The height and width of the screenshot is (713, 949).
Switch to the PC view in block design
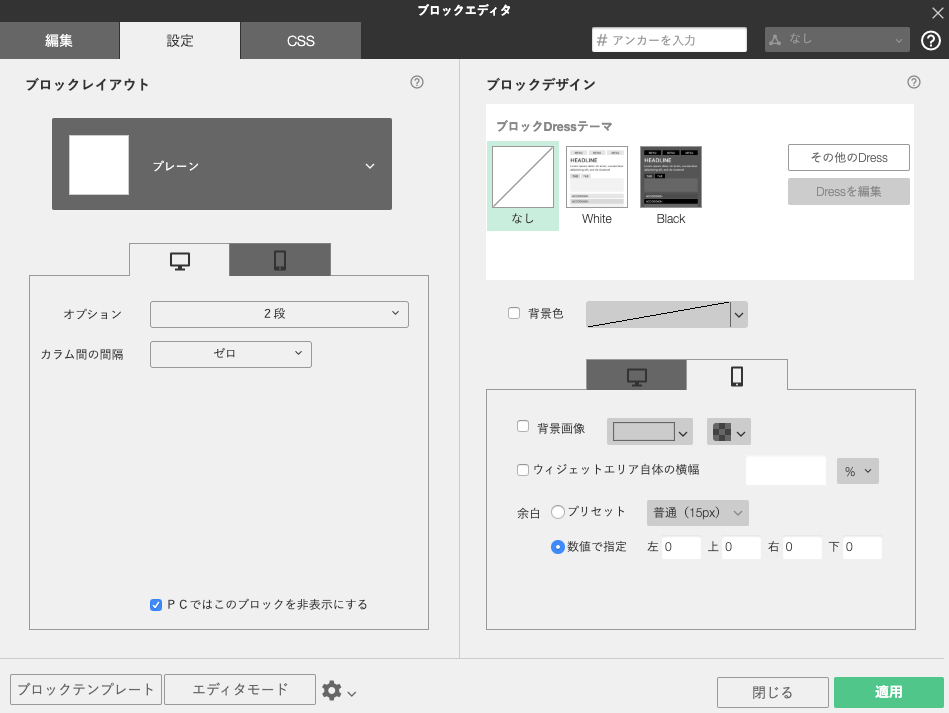635,375
